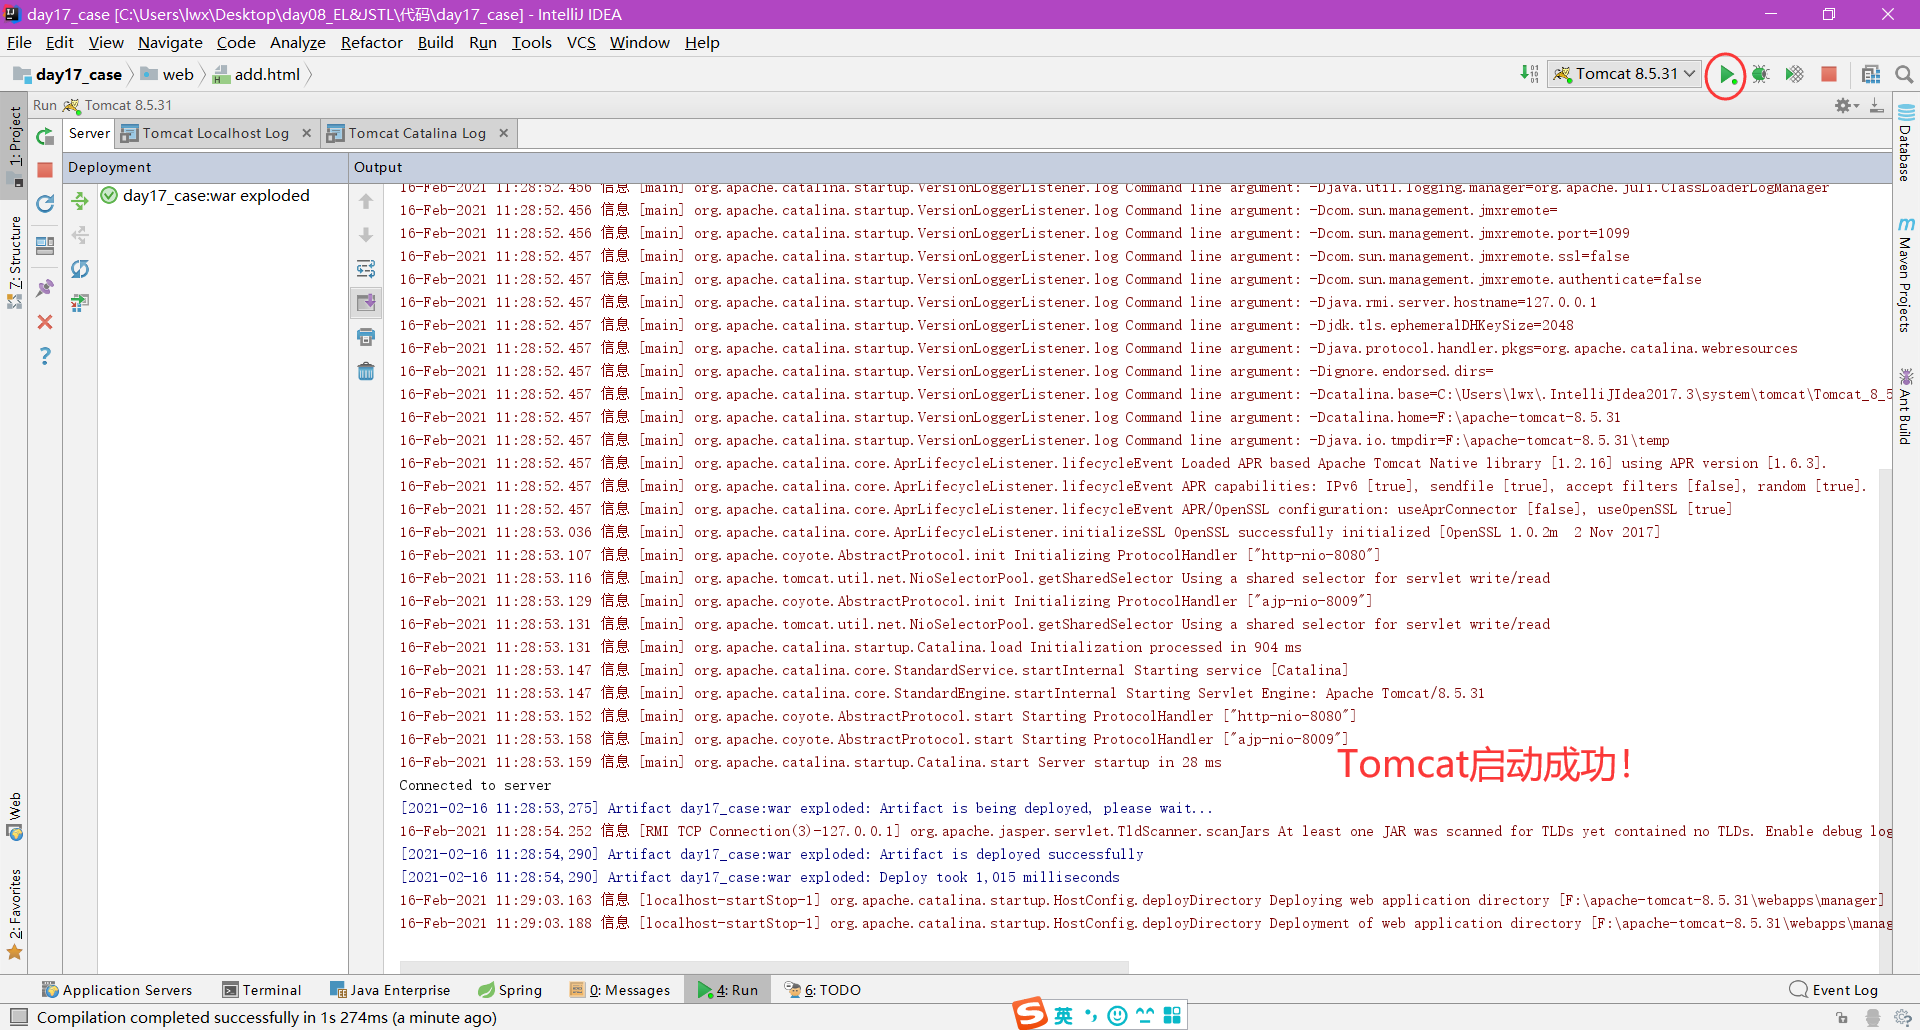This screenshot has height=1030, width=1920.
Task: Move down in the output stack trace
Action: point(366,235)
